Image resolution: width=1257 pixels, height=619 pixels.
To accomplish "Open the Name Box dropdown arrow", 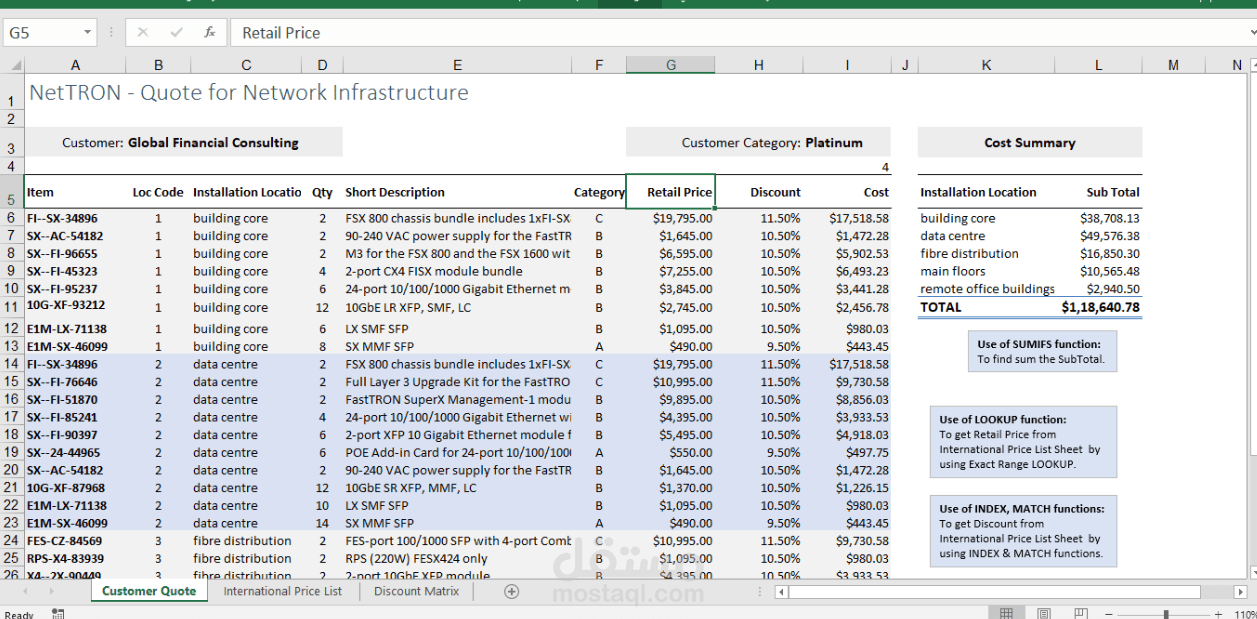I will pos(88,33).
